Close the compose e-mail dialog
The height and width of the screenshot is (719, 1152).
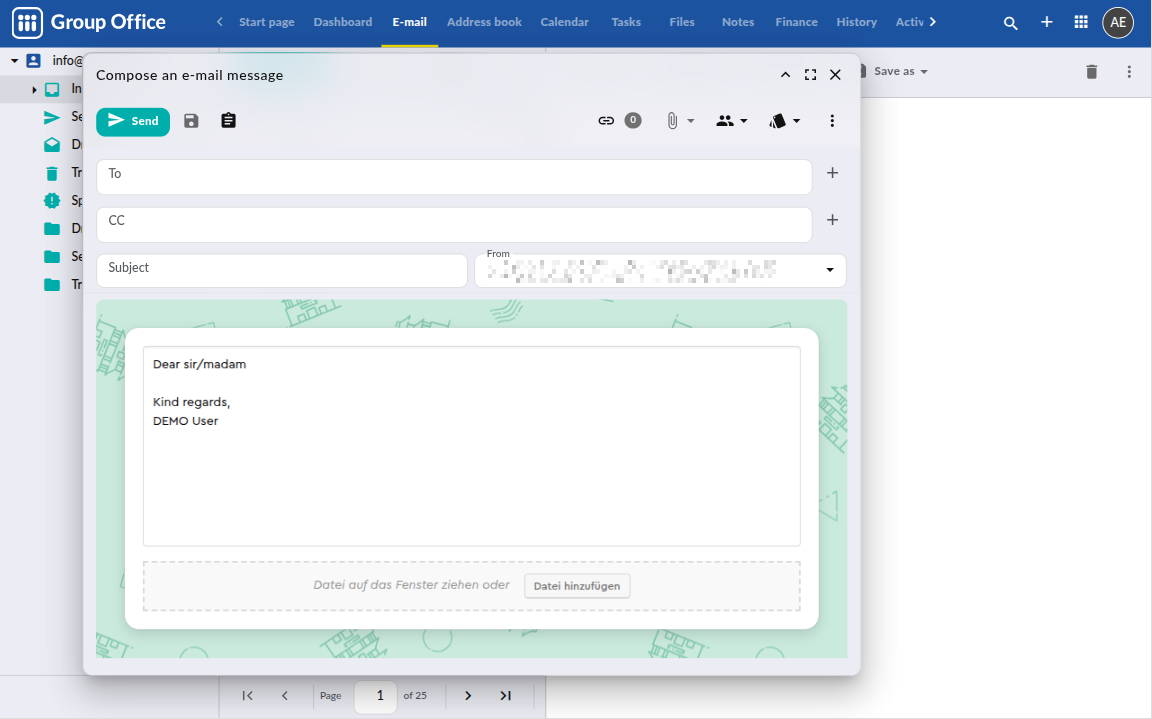click(835, 75)
